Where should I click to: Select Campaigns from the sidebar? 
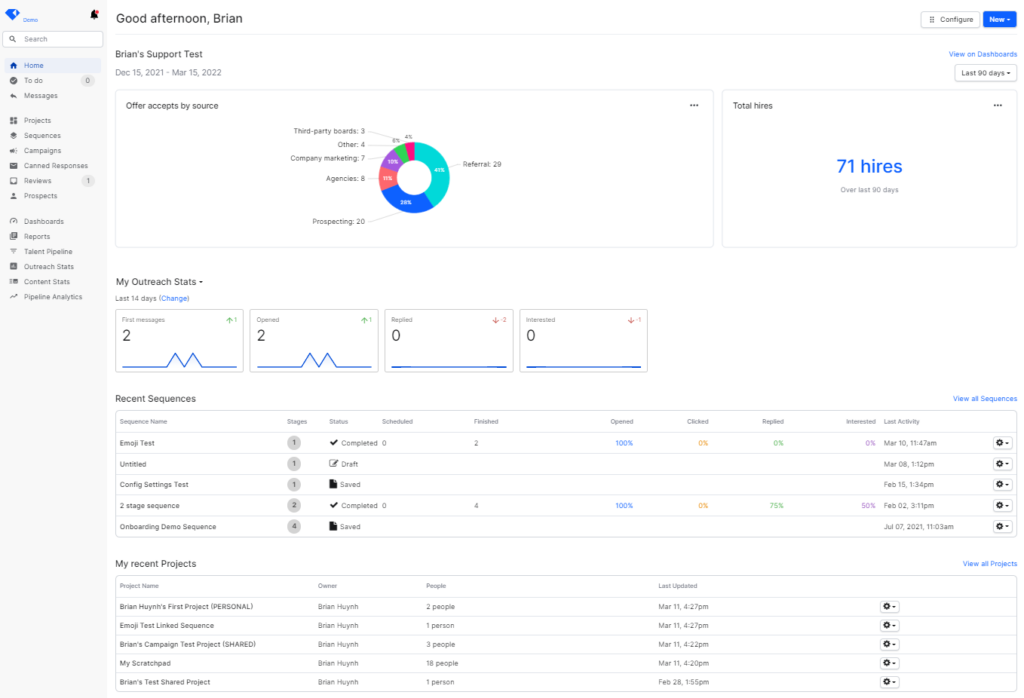click(41, 150)
